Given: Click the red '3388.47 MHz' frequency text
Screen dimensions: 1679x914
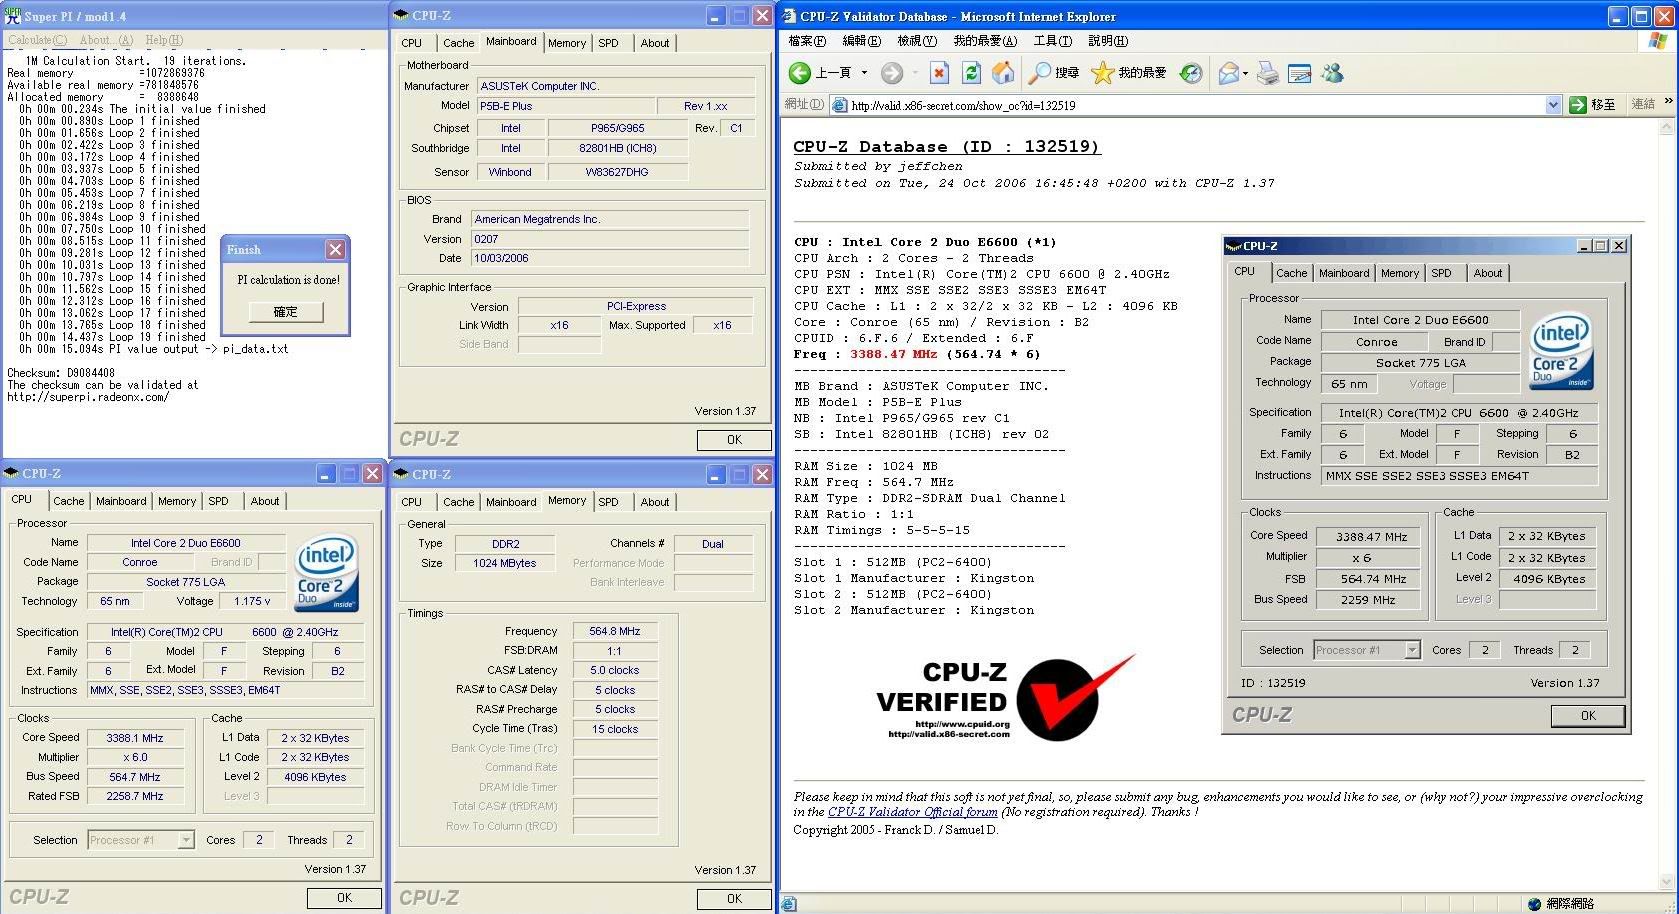Looking at the screenshot, I should (893, 354).
